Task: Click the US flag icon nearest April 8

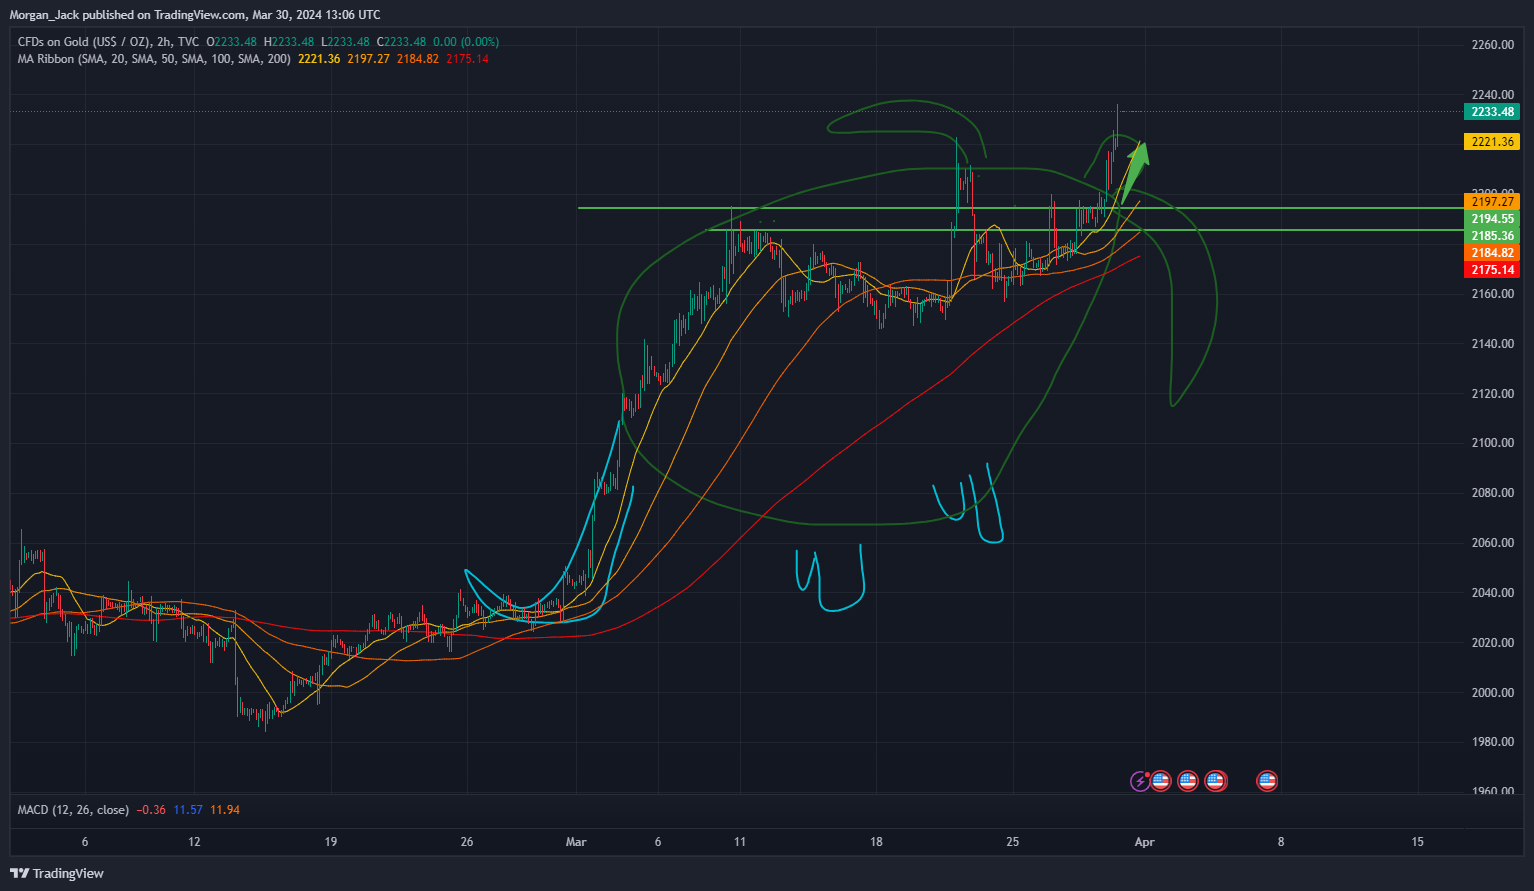Action: 1267,781
